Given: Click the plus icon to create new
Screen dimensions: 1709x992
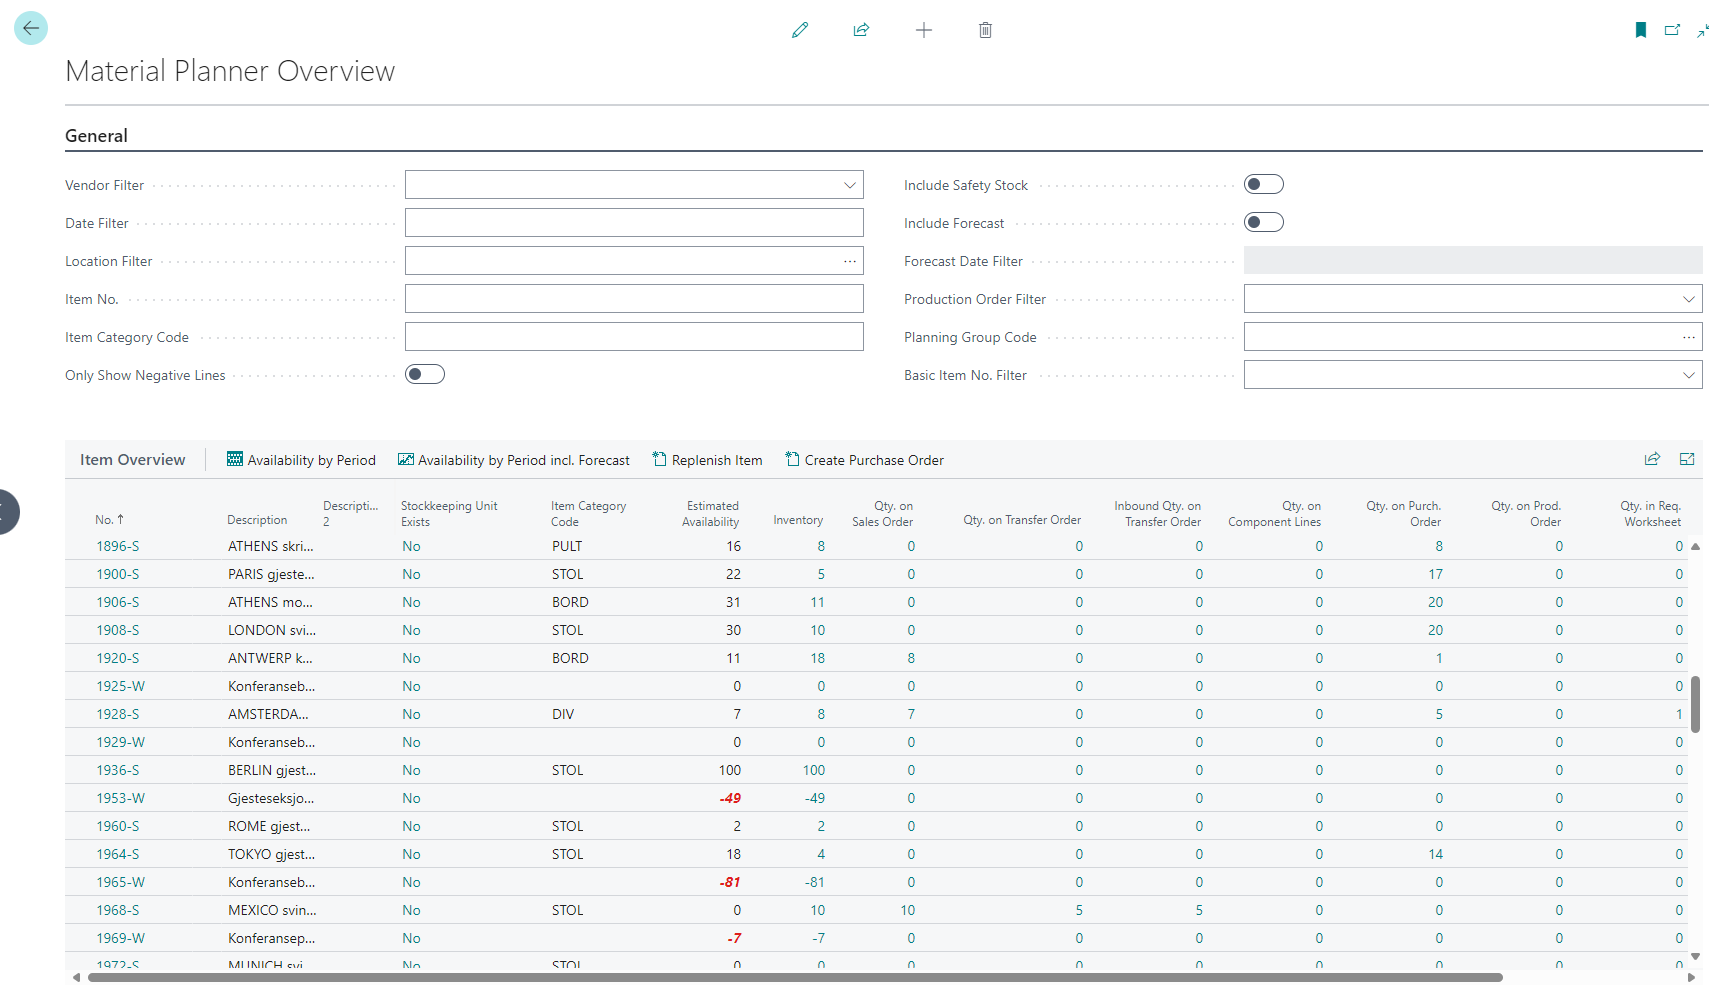Looking at the screenshot, I should point(923,30).
